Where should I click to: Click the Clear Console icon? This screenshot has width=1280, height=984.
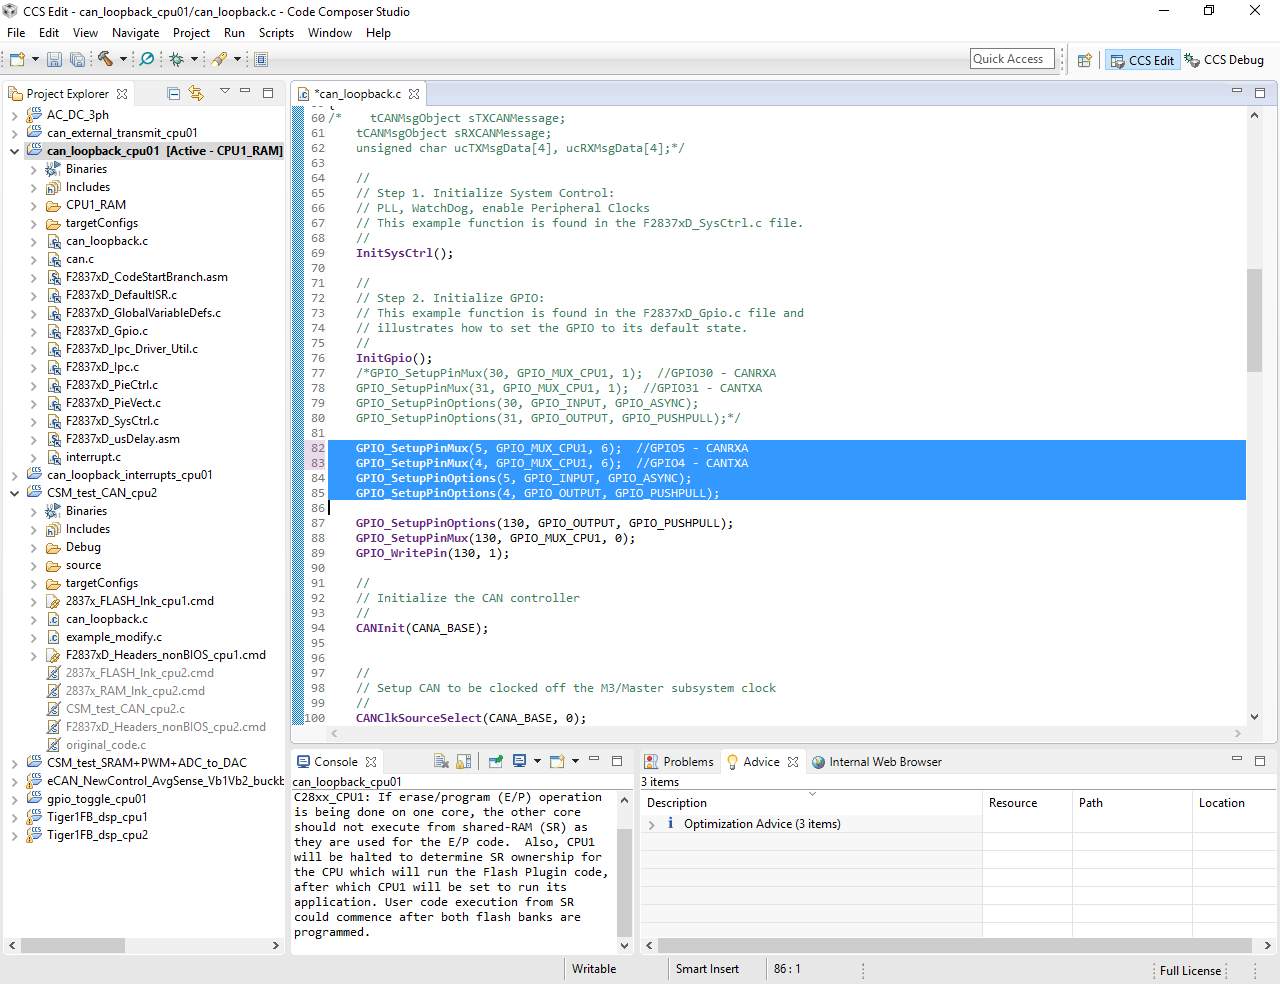pyautogui.click(x=441, y=761)
